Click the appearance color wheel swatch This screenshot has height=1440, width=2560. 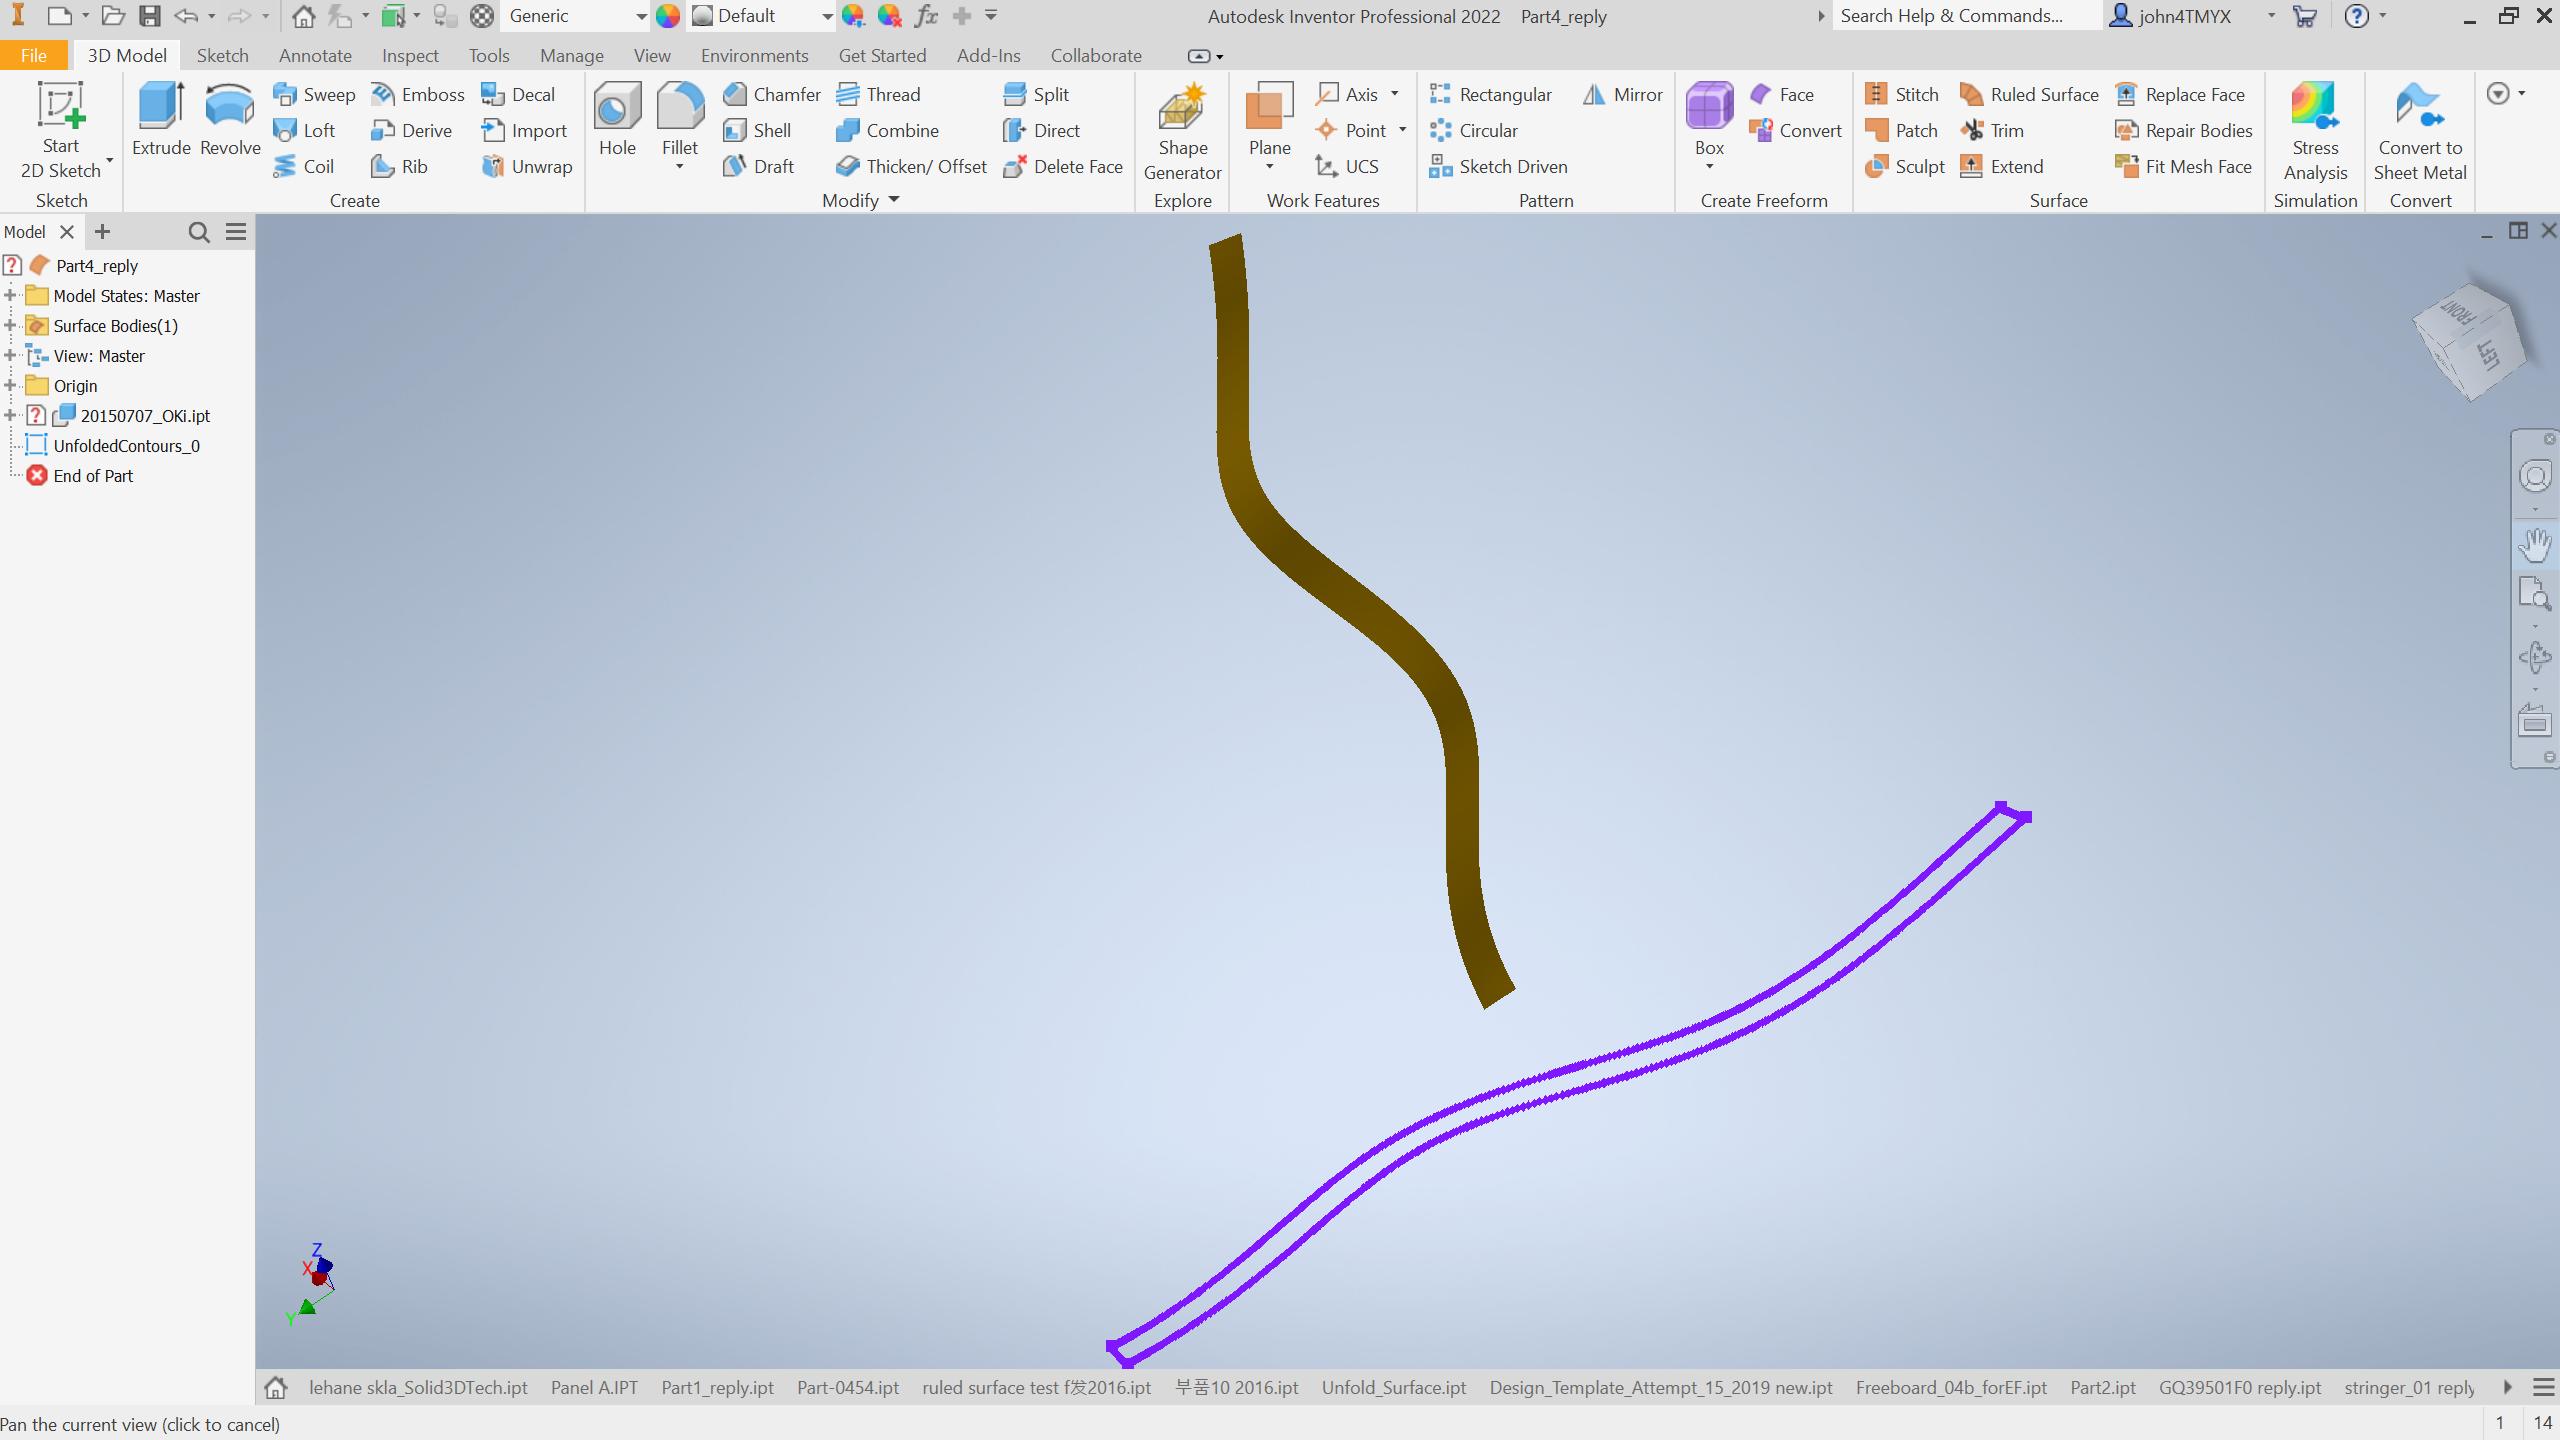[668, 16]
